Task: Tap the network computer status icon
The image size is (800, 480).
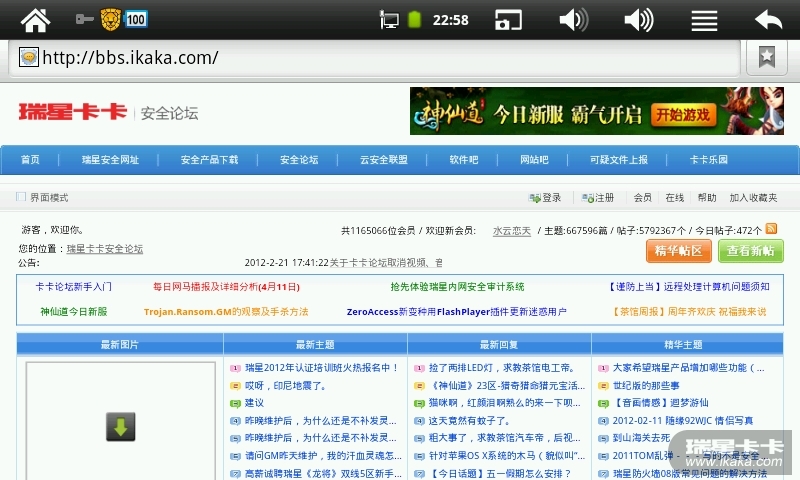Action: (x=389, y=20)
